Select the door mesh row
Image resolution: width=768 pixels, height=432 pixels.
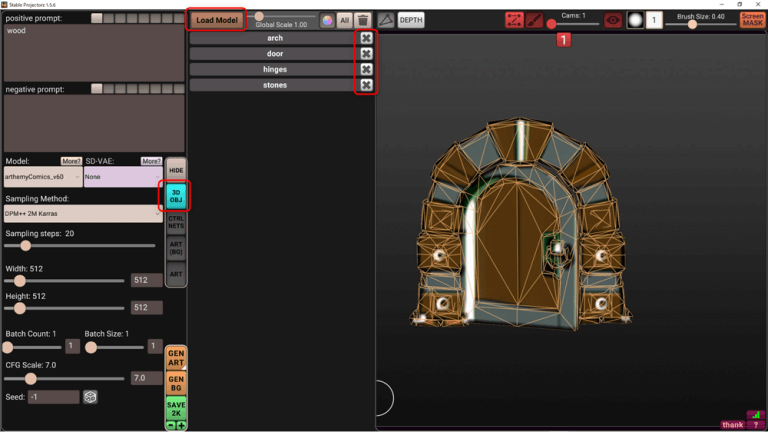pyautogui.click(x=274, y=54)
